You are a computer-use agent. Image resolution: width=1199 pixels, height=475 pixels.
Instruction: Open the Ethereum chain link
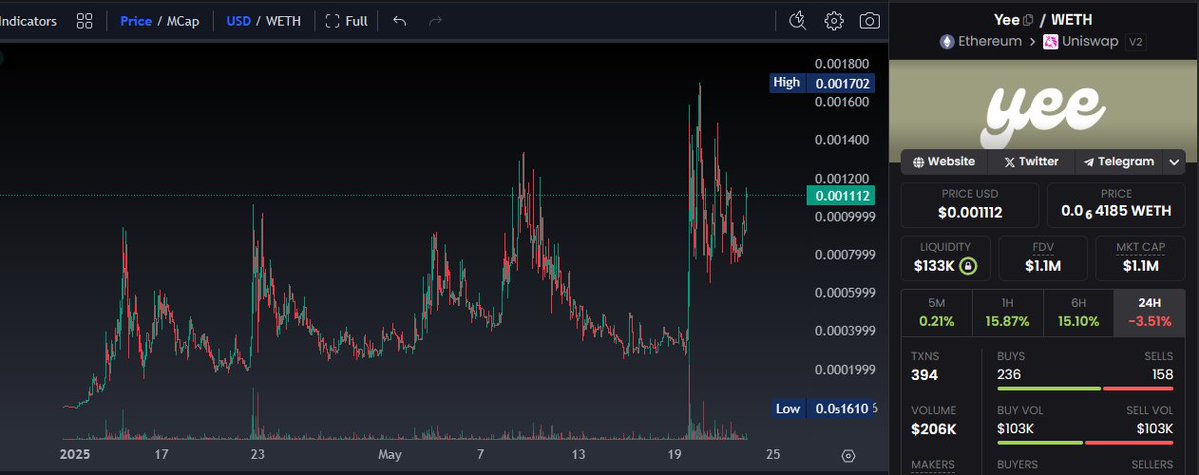980,41
